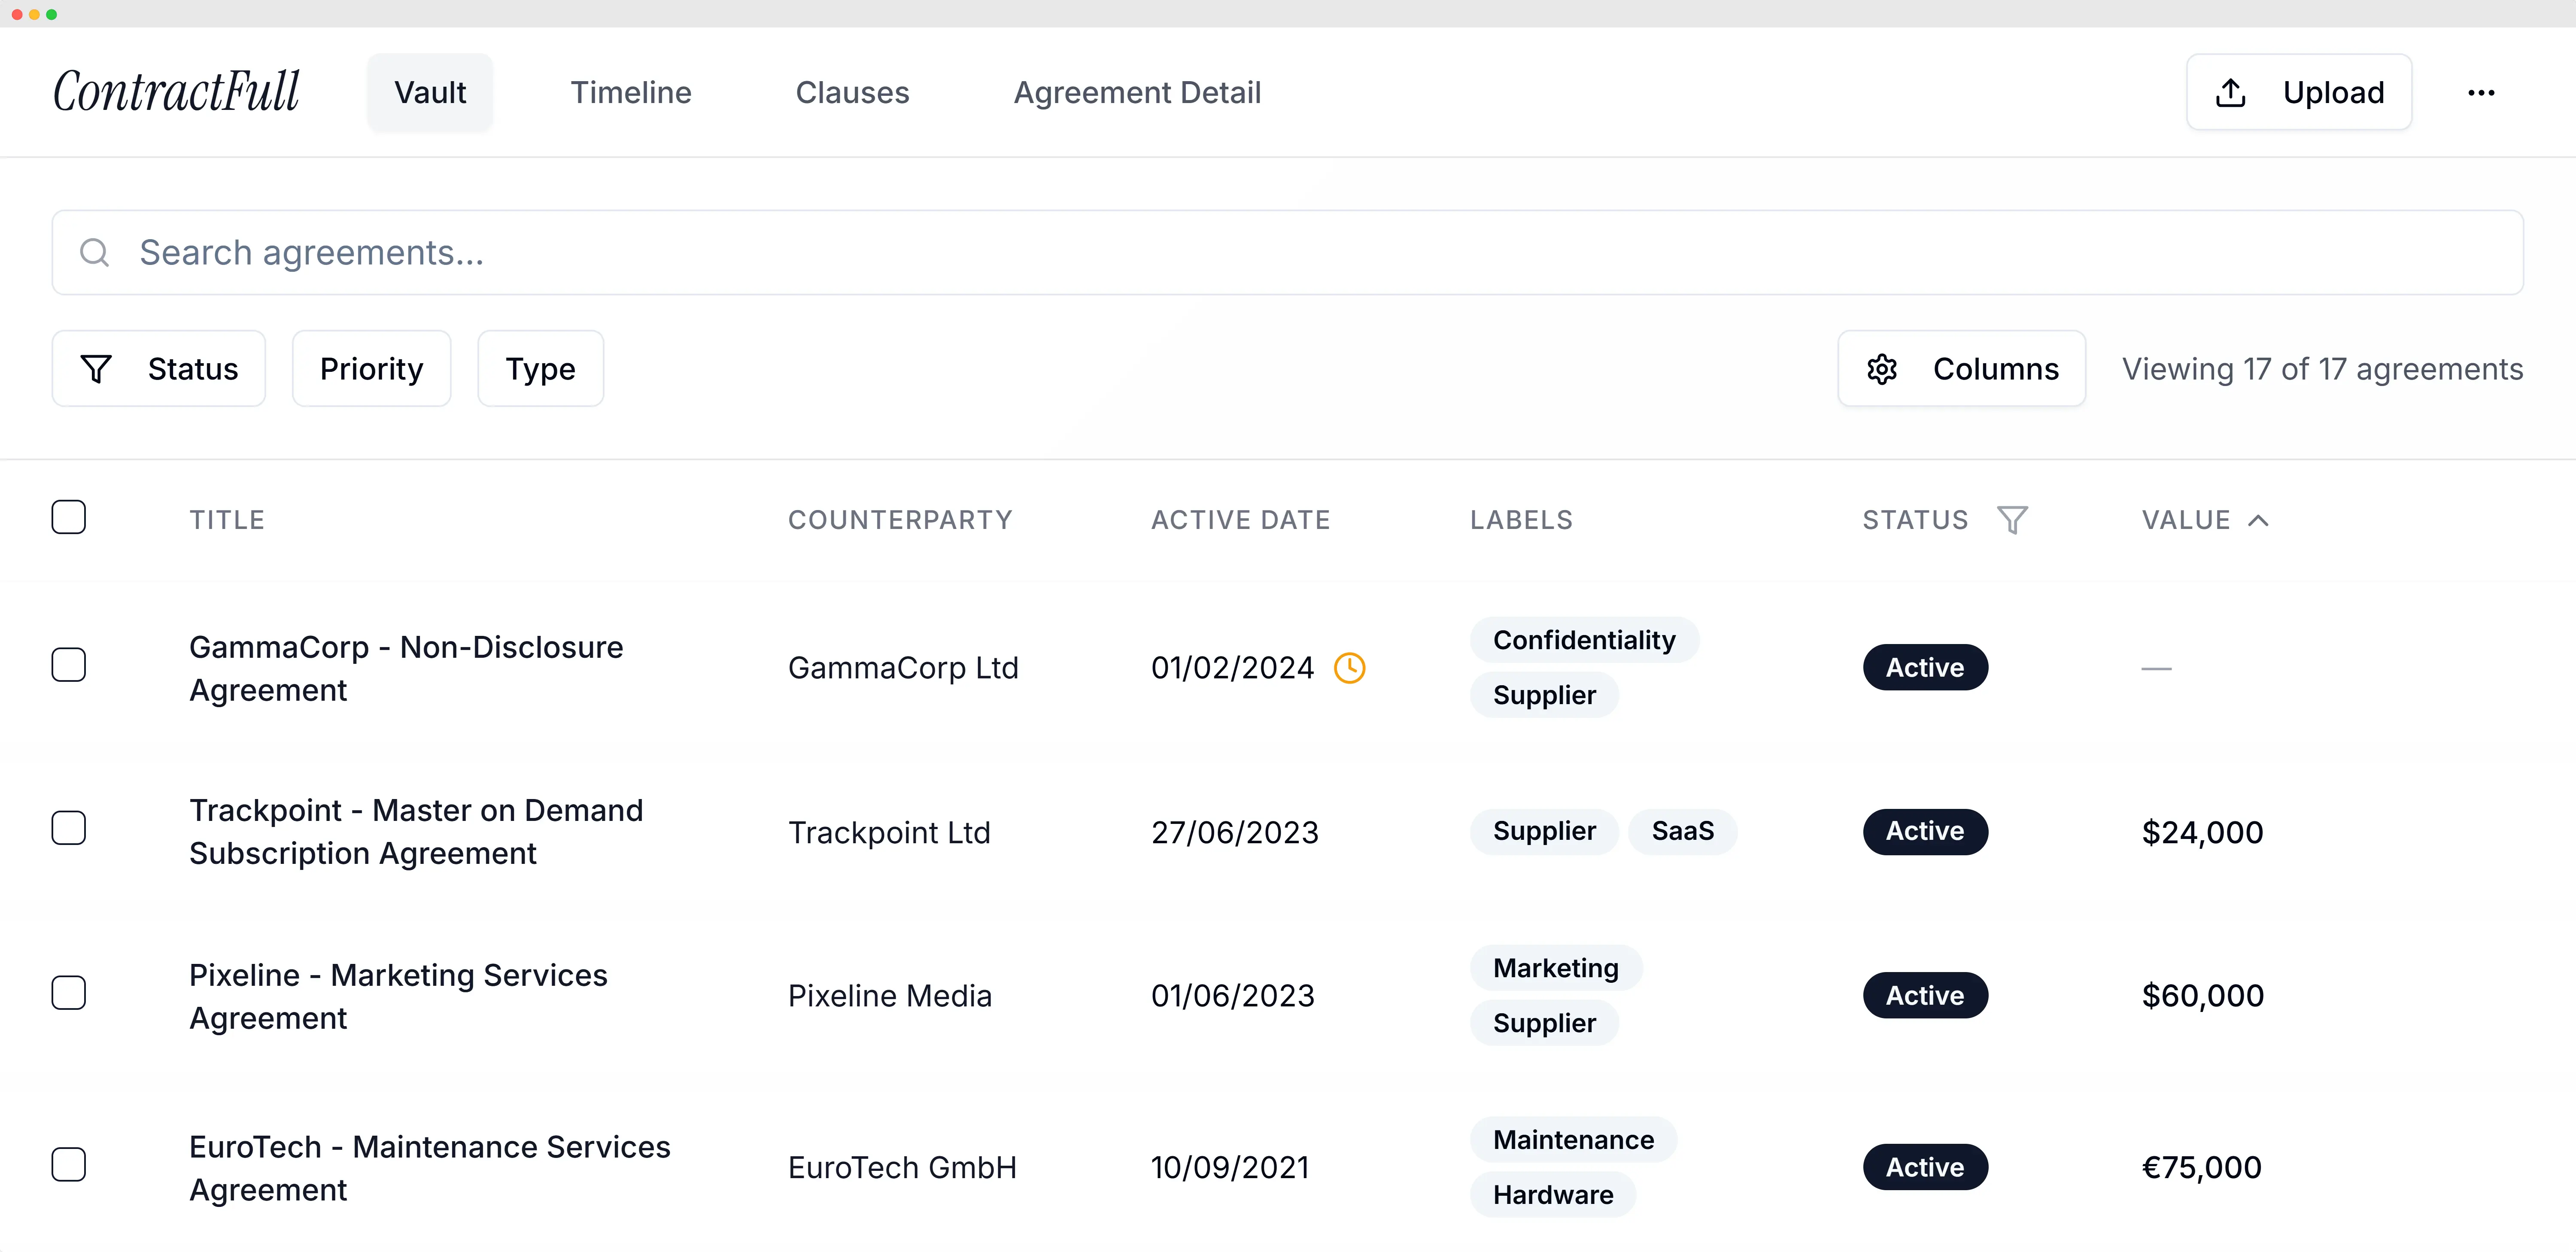Click the value $60,000

(2203, 996)
